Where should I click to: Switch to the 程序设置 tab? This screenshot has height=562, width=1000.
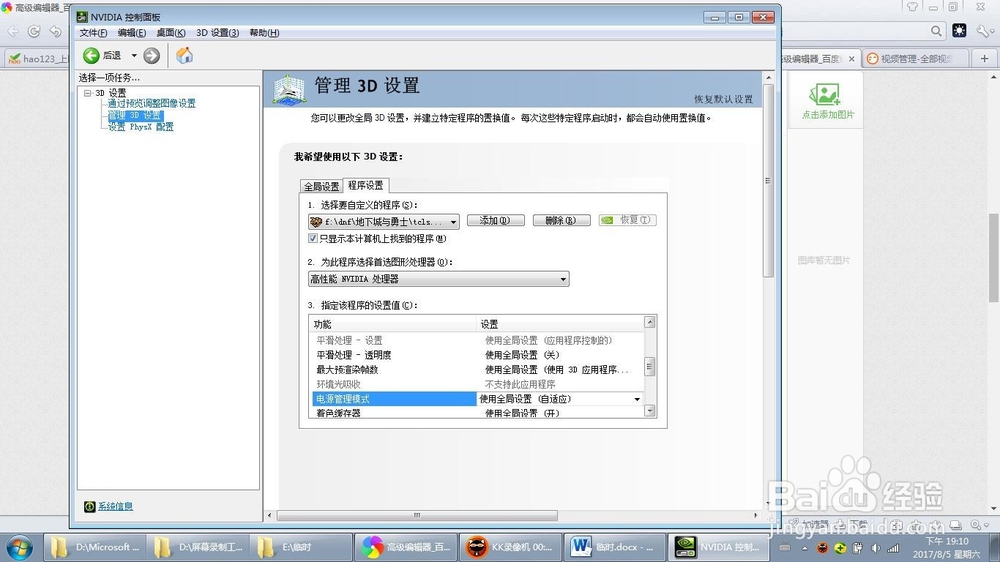coord(365,185)
